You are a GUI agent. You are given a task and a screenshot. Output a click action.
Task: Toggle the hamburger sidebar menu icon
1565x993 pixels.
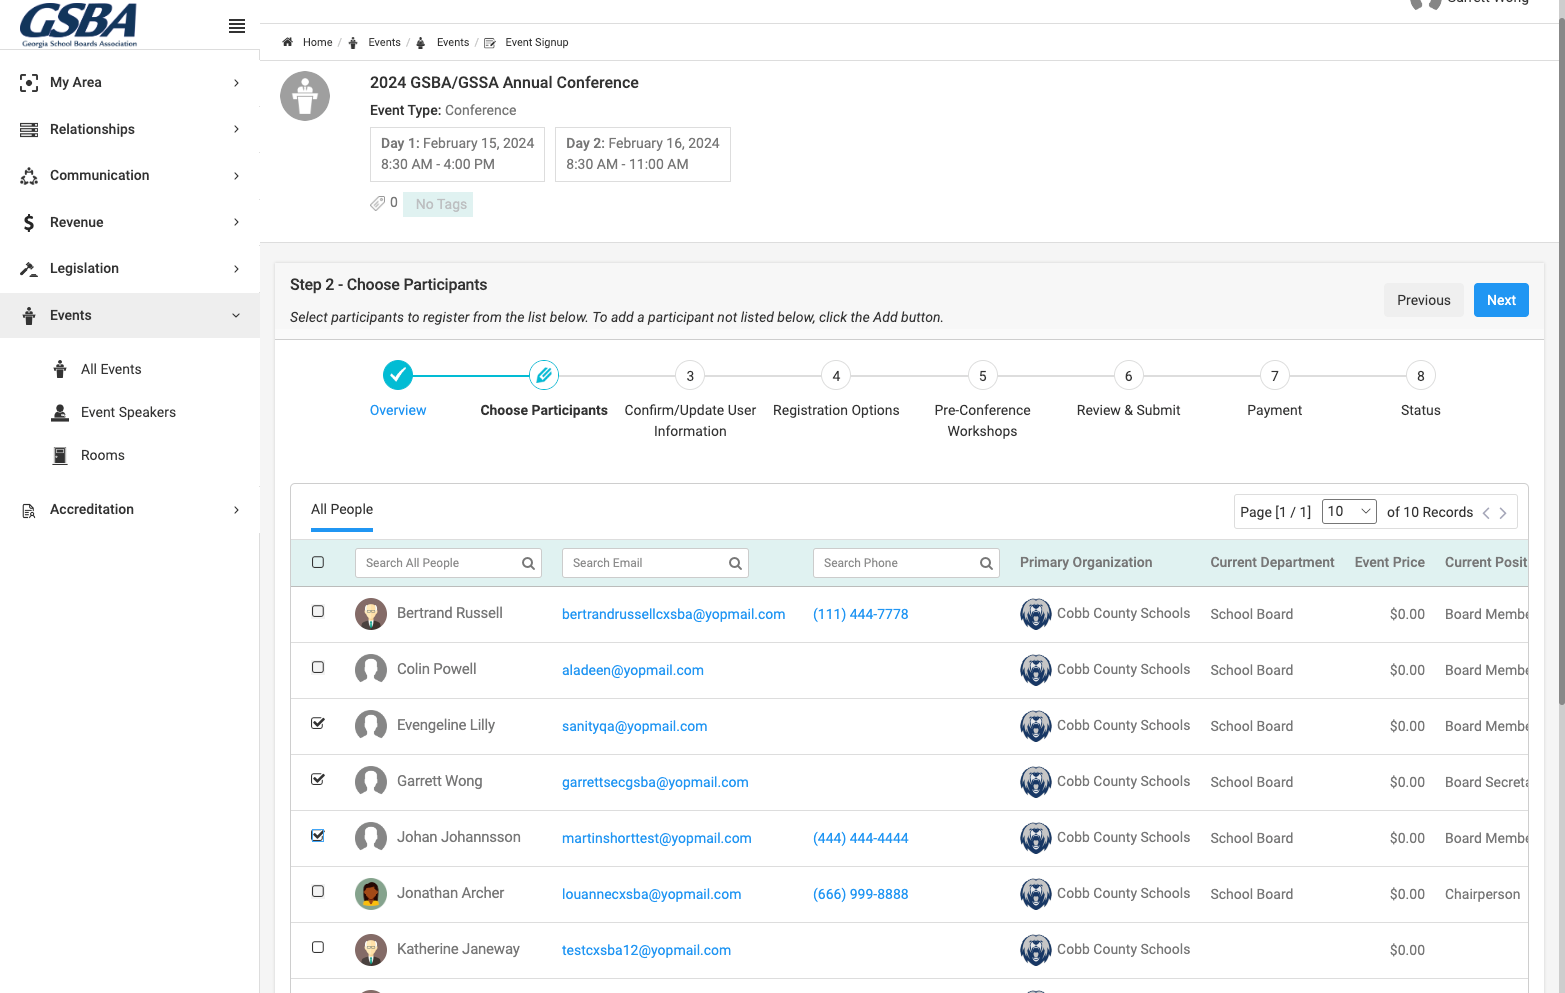(237, 26)
